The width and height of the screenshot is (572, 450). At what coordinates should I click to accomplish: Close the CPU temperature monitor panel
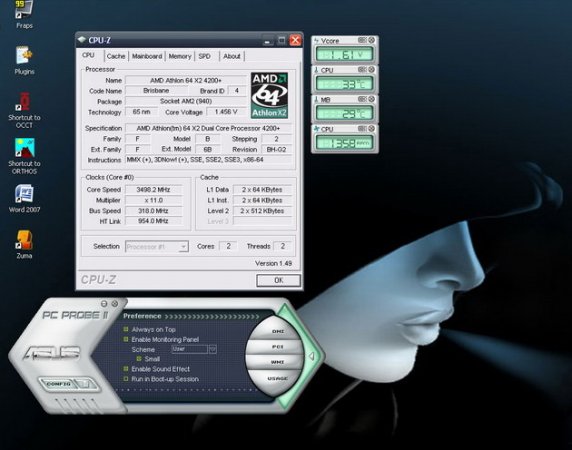[371, 69]
